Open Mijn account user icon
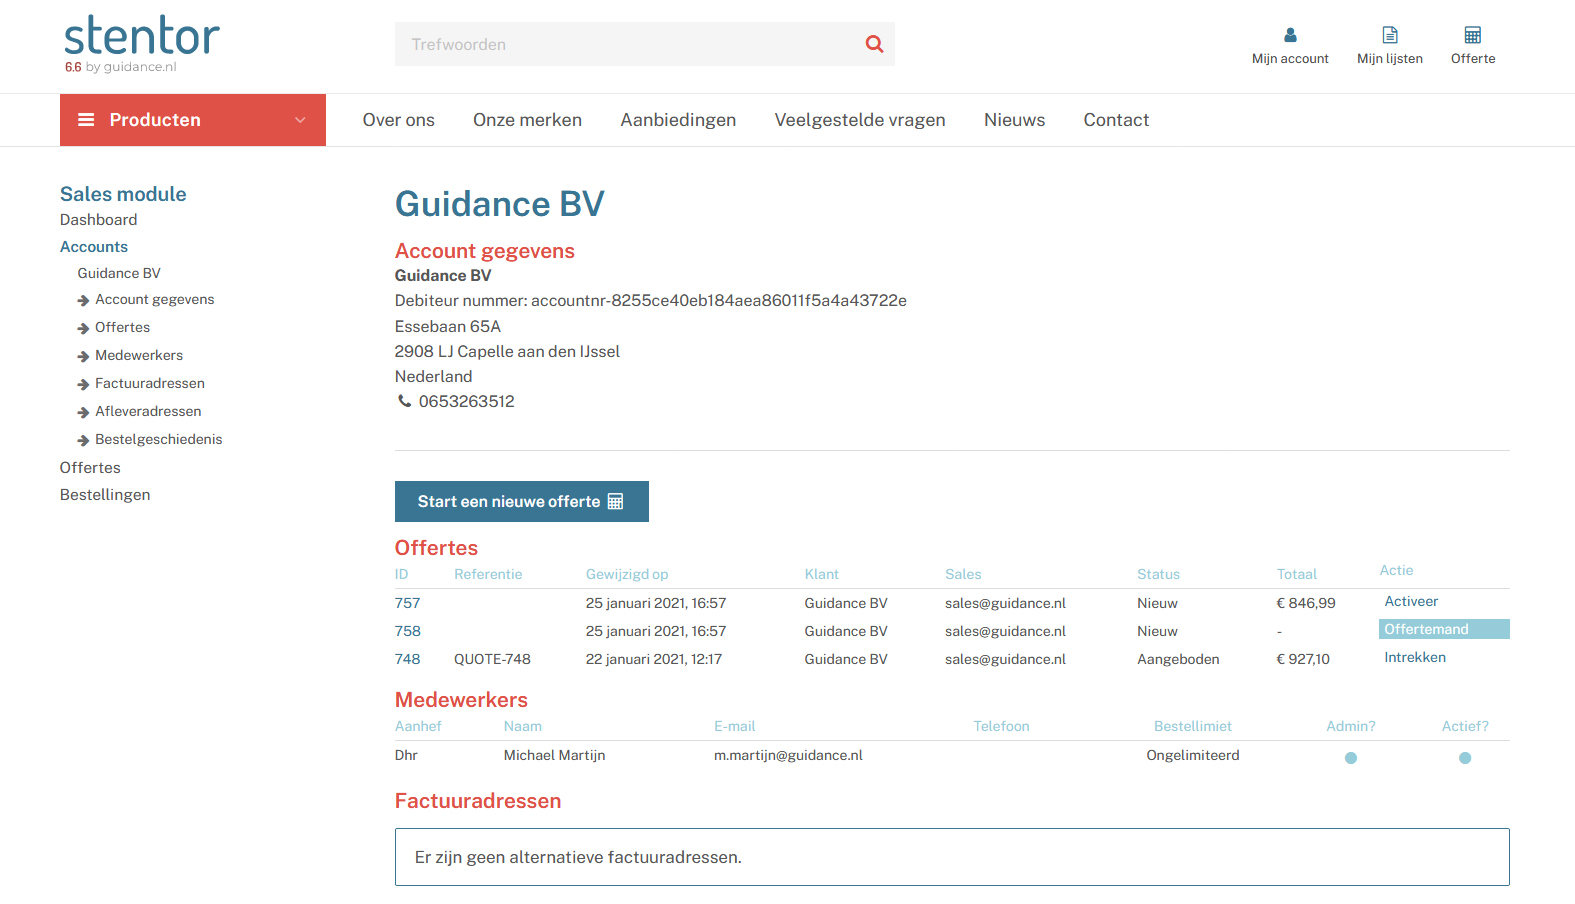This screenshot has width=1575, height=904. (x=1290, y=35)
